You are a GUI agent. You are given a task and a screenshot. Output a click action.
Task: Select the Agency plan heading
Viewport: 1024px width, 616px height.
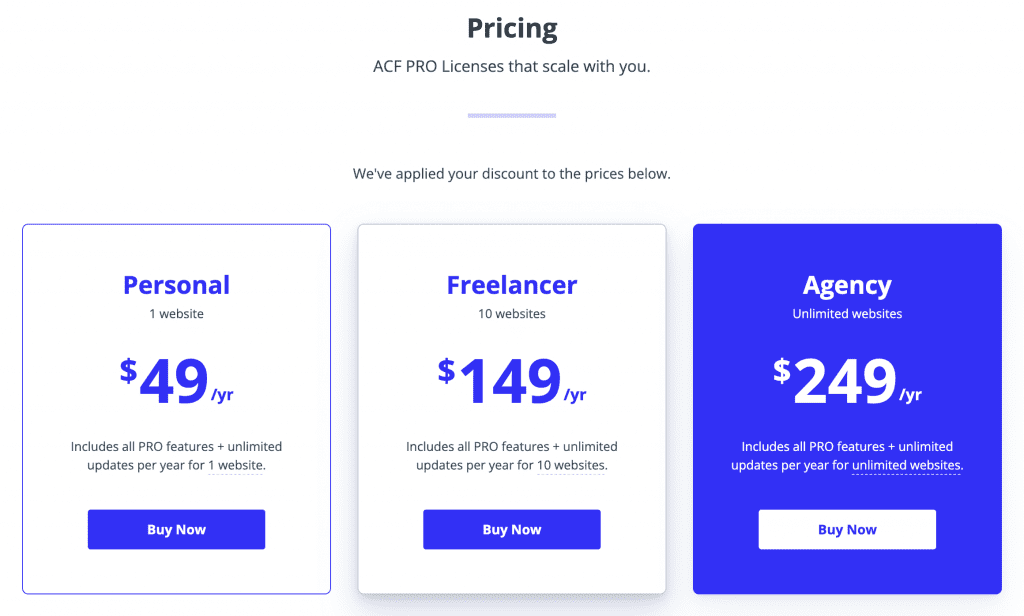click(x=847, y=285)
